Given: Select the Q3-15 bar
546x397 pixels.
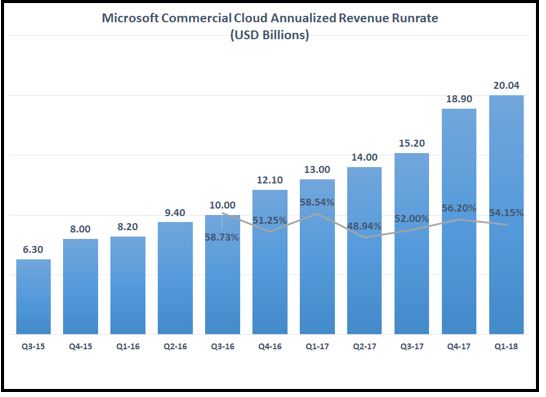Looking at the screenshot, I should tap(33, 297).
